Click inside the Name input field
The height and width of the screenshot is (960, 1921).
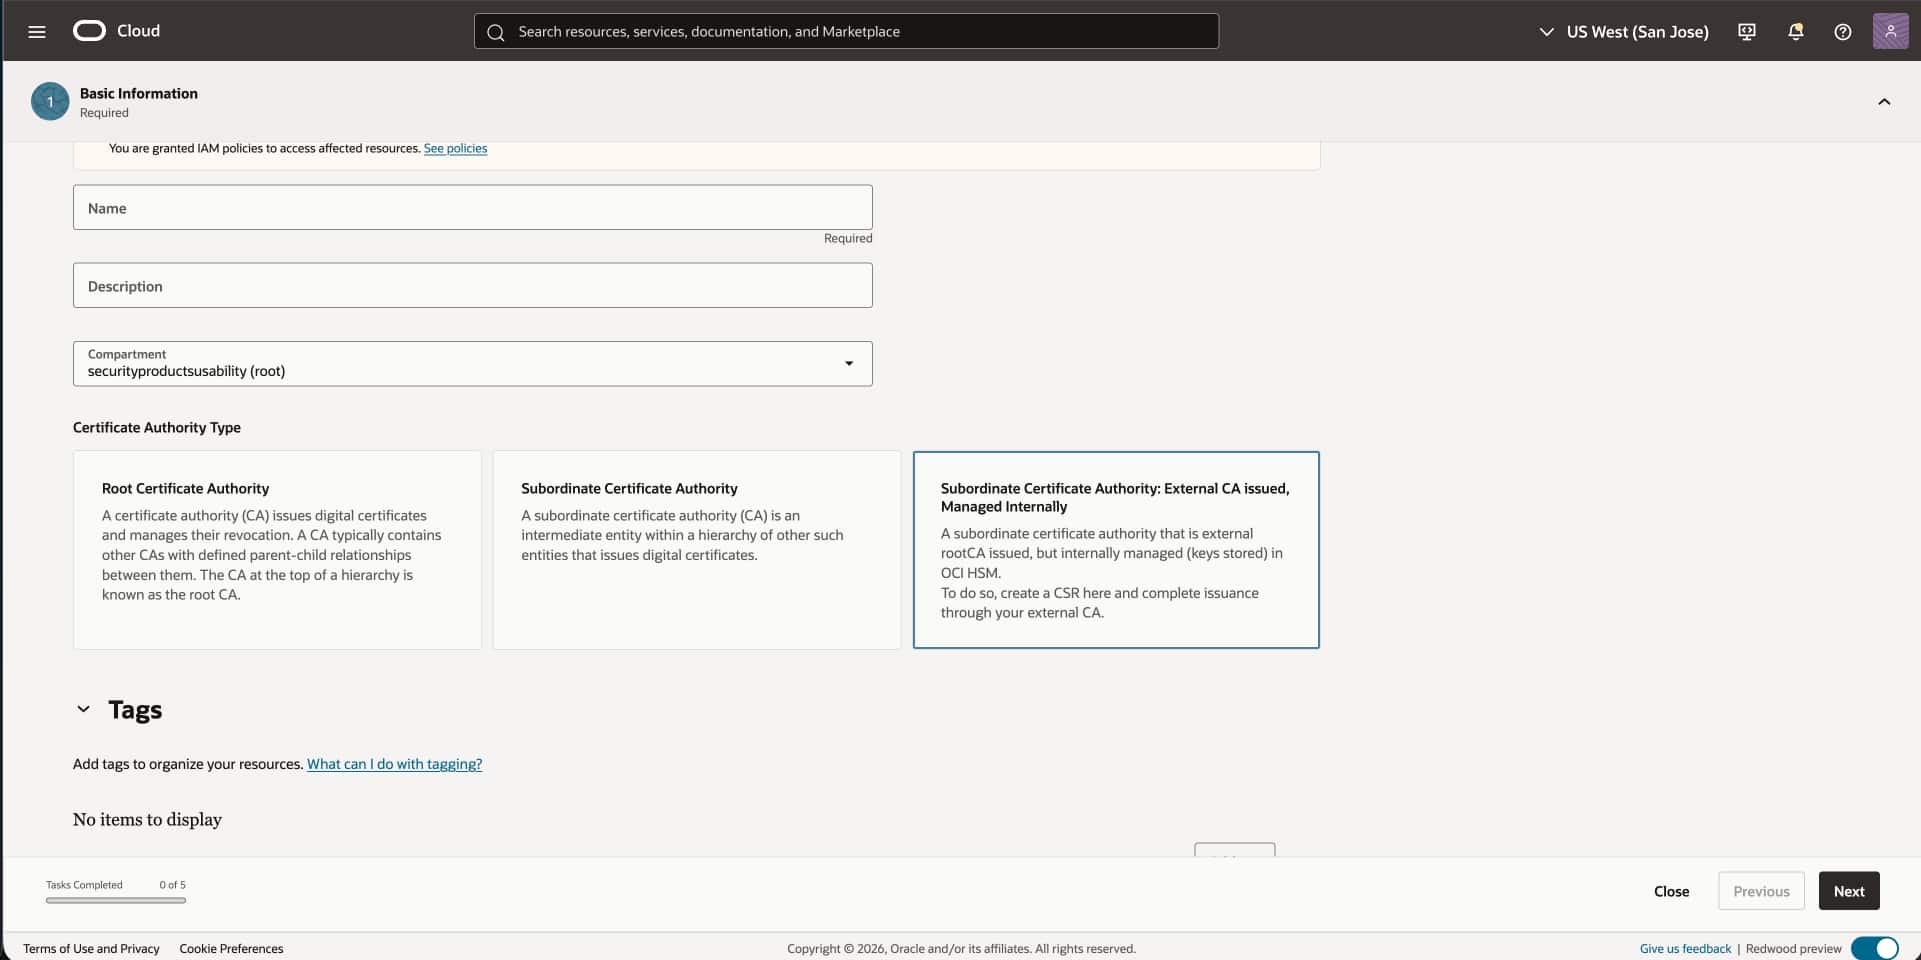point(472,207)
